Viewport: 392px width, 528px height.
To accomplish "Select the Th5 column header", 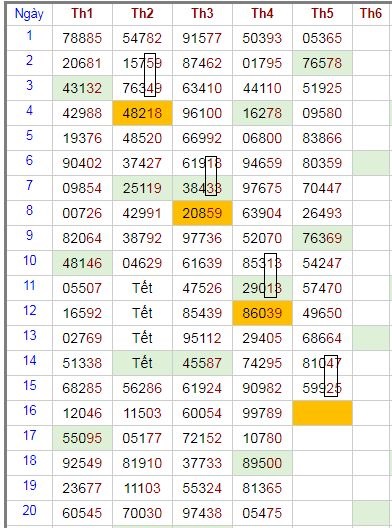I will coord(322,14).
